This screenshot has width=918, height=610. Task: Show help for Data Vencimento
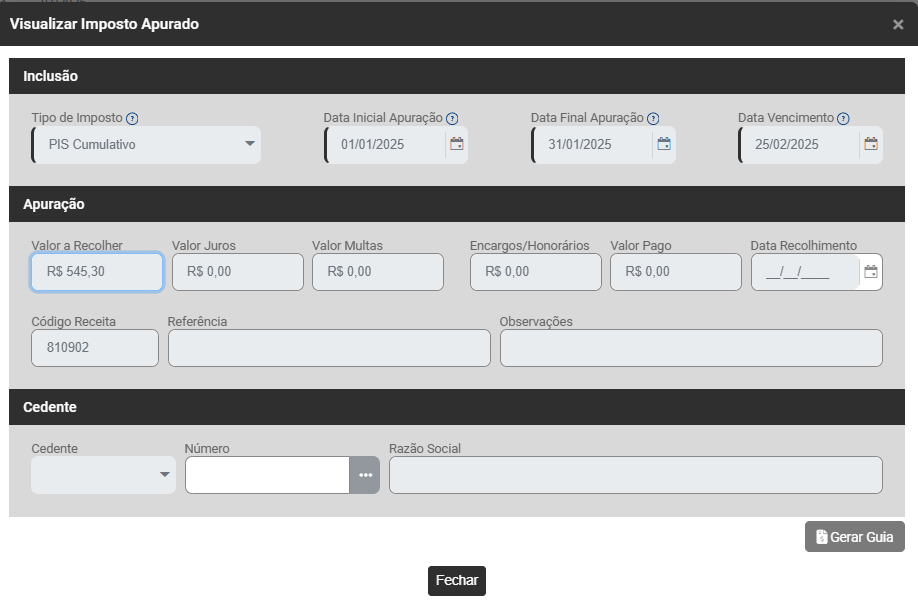[843, 118]
